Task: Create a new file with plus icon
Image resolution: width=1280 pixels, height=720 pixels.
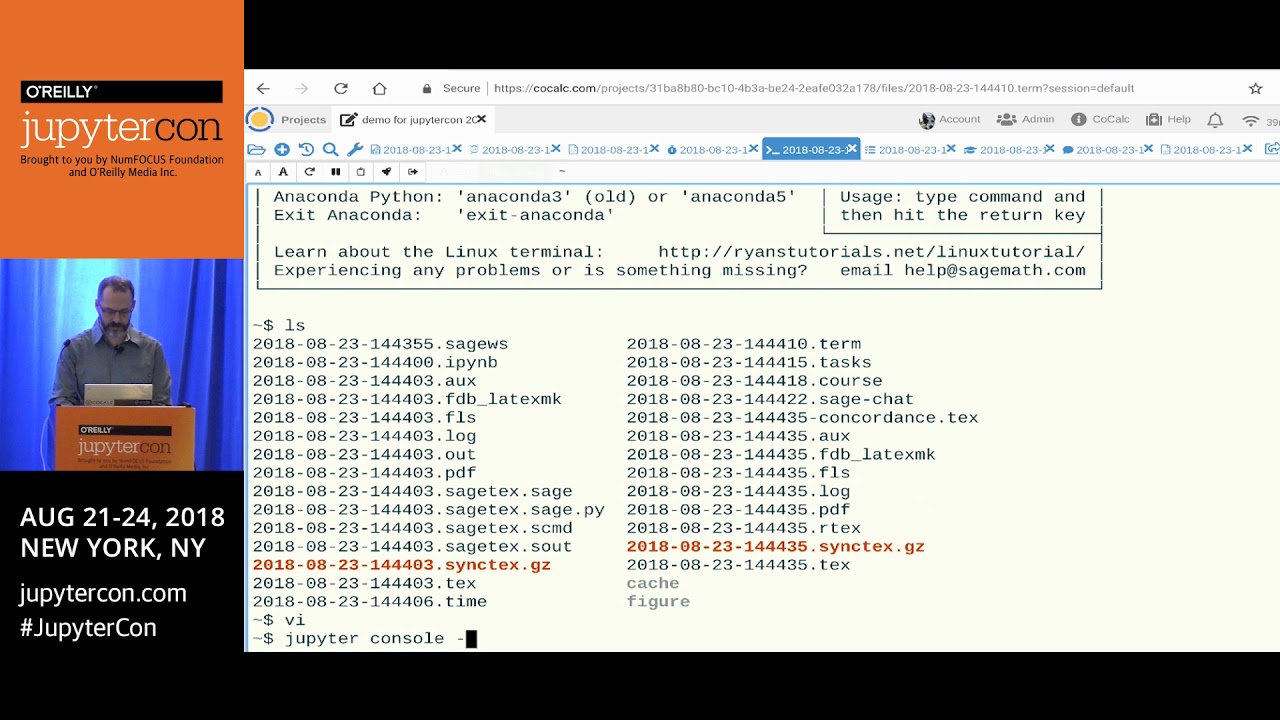Action: (282, 150)
